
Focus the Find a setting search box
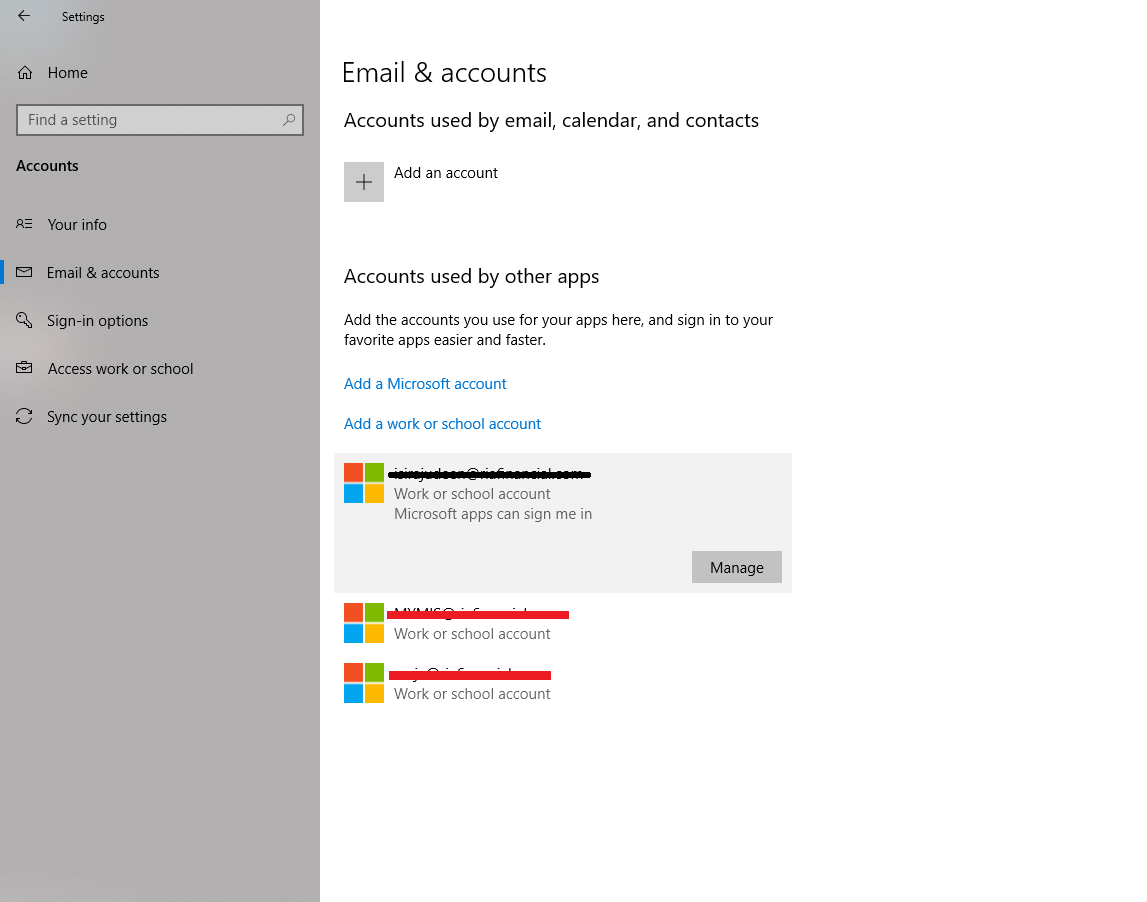tap(159, 120)
